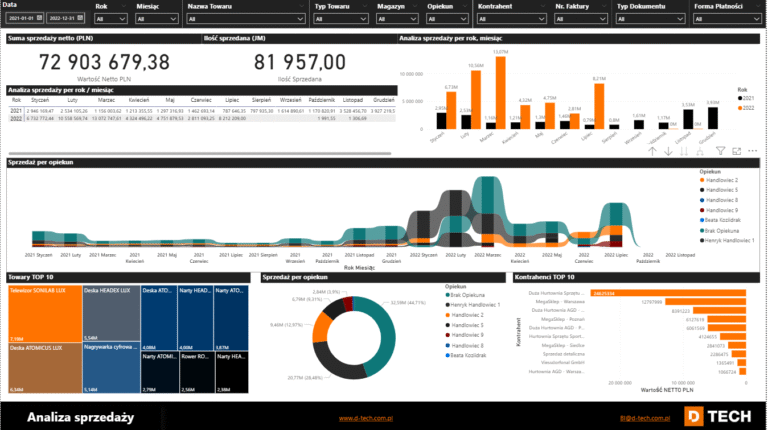The width and height of the screenshot is (768, 430).
Task: Enter focus mode on the chart
Action: pyautogui.click(x=736, y=151)
